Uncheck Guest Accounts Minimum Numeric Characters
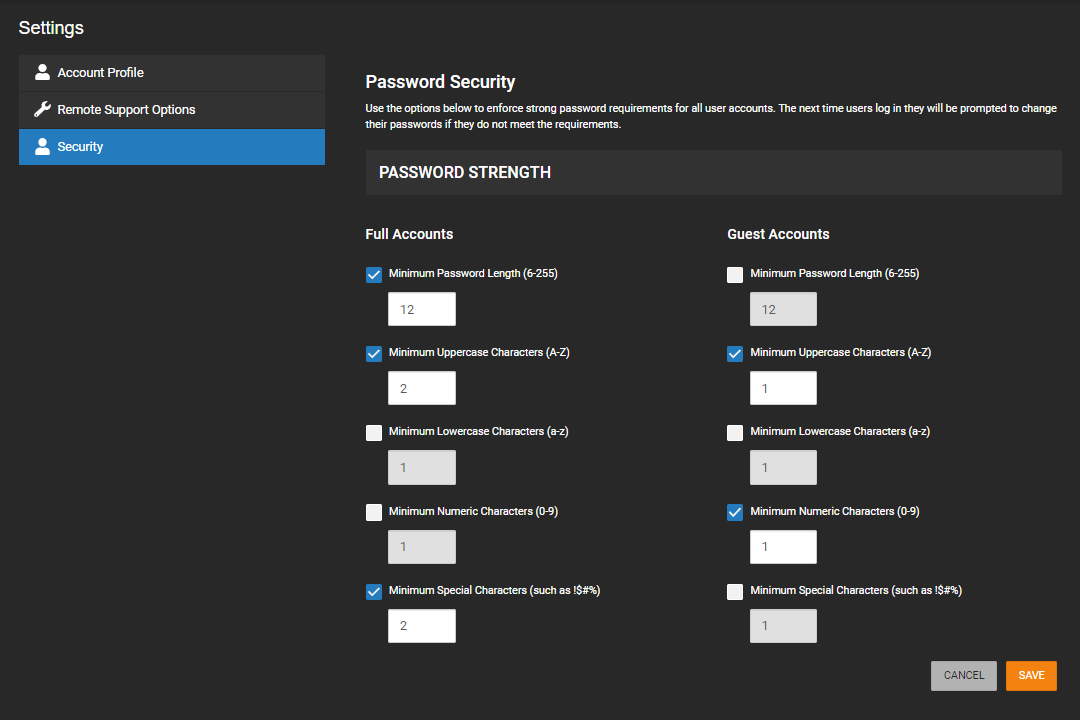This screenshot has width=1080, height=720. (735, 513)
